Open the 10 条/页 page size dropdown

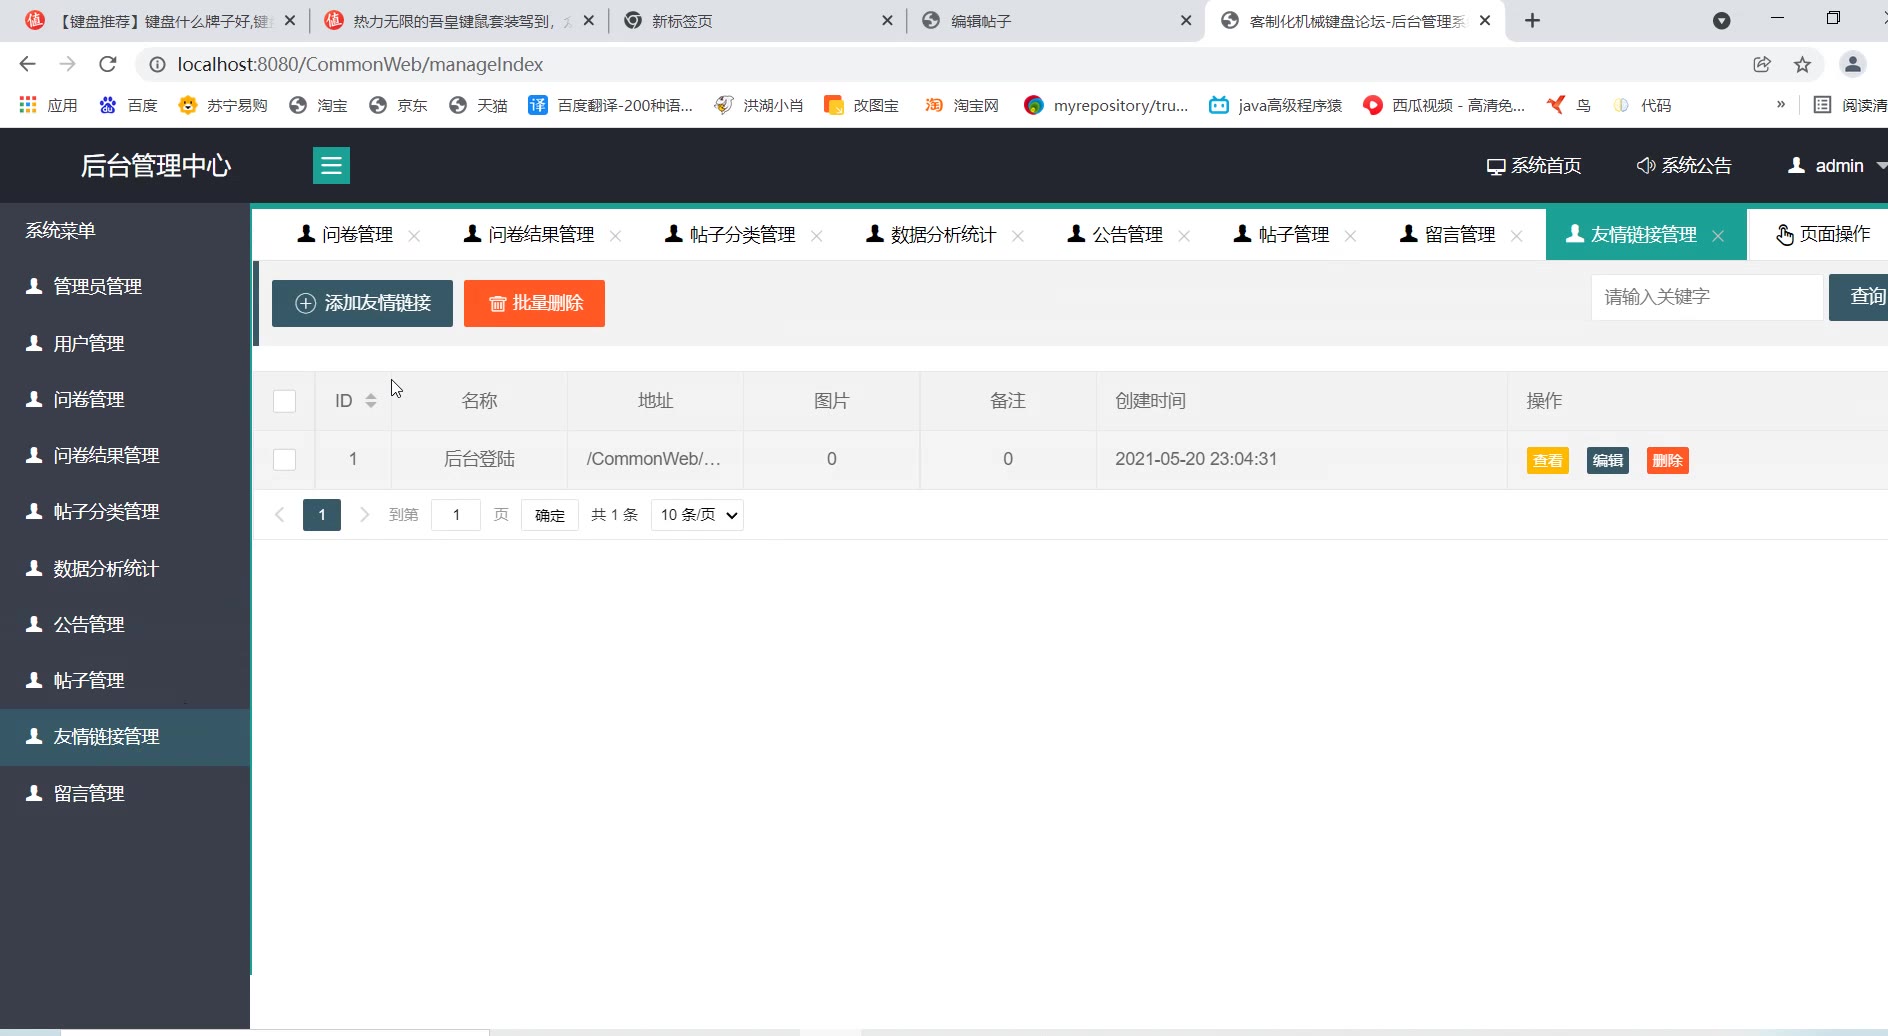[697, 515]
